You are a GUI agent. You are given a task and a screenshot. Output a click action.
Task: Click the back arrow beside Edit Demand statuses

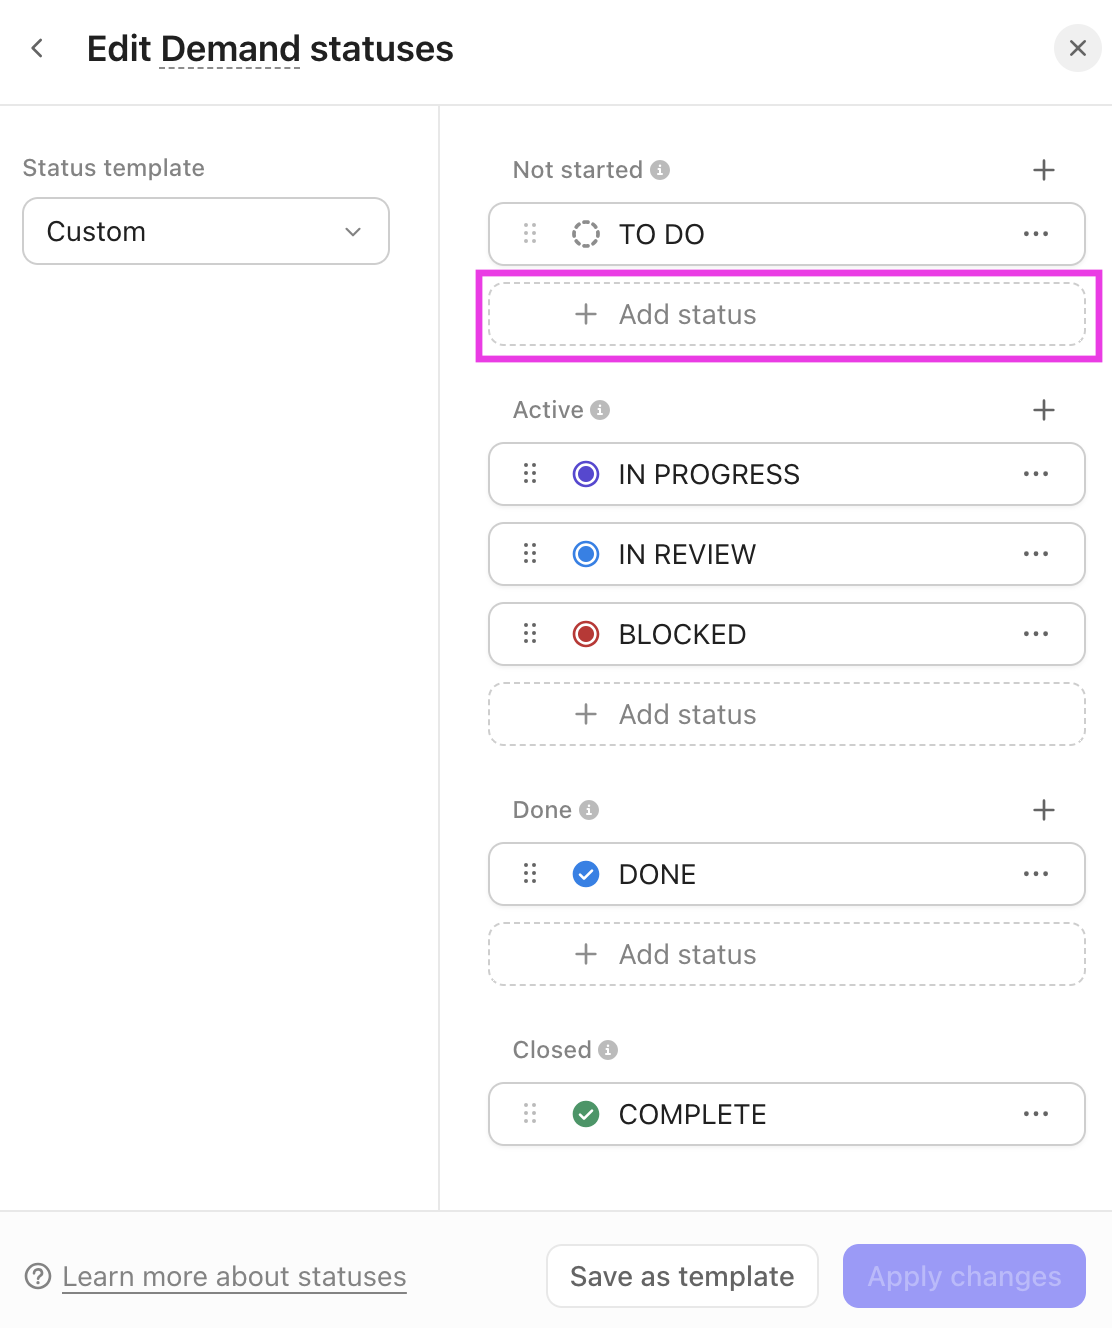point(37,47)
